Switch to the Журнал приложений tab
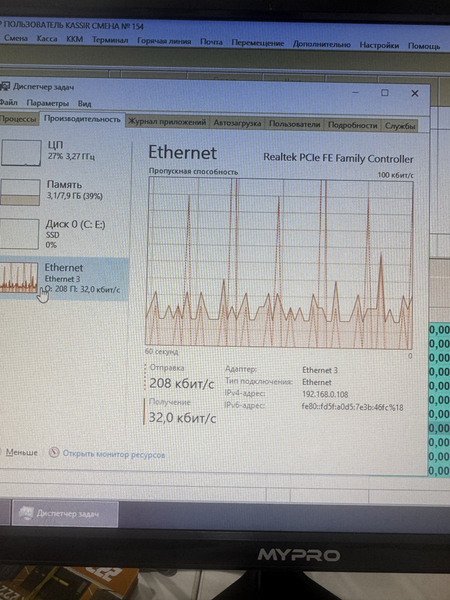The image size is (450, 600). pos(167,122)
